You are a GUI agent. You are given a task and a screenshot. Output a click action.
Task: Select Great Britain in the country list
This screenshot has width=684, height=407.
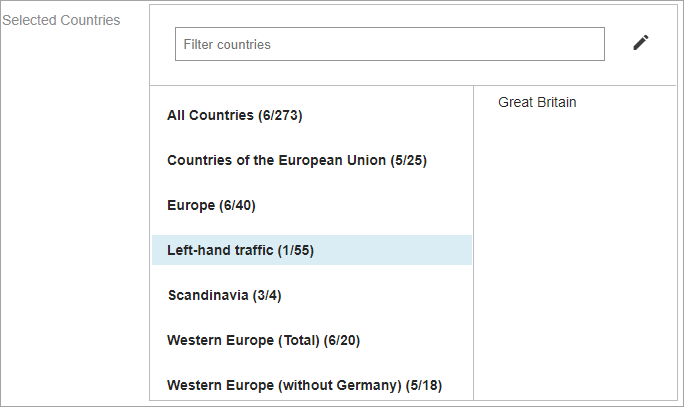coord(537,102)
